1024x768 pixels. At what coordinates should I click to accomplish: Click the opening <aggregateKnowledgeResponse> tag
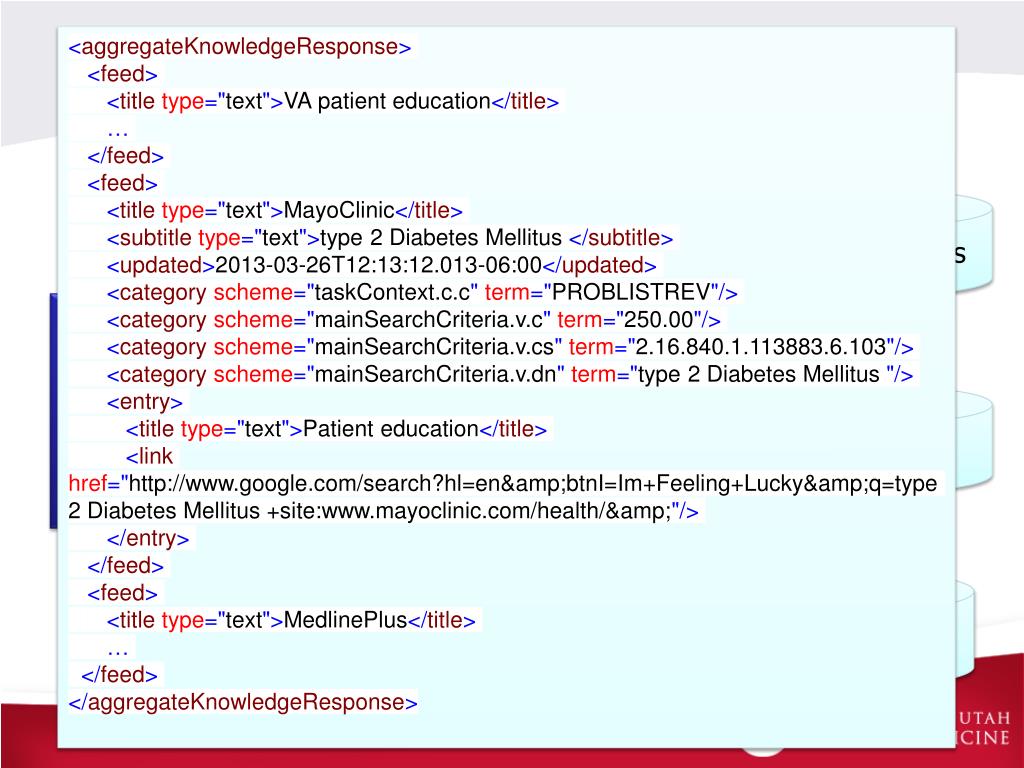coord(240,47)
